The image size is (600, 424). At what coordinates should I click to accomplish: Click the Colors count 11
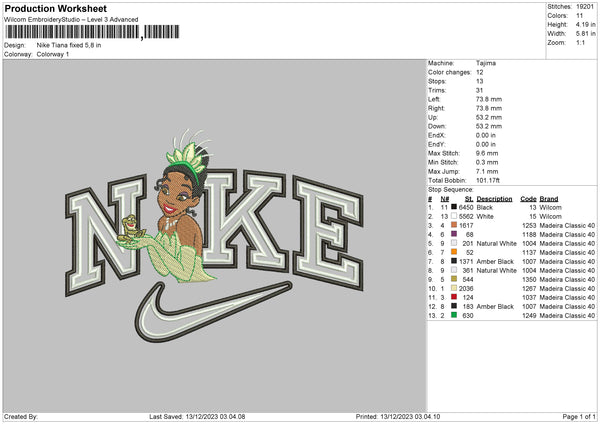(x=579, y=16)
